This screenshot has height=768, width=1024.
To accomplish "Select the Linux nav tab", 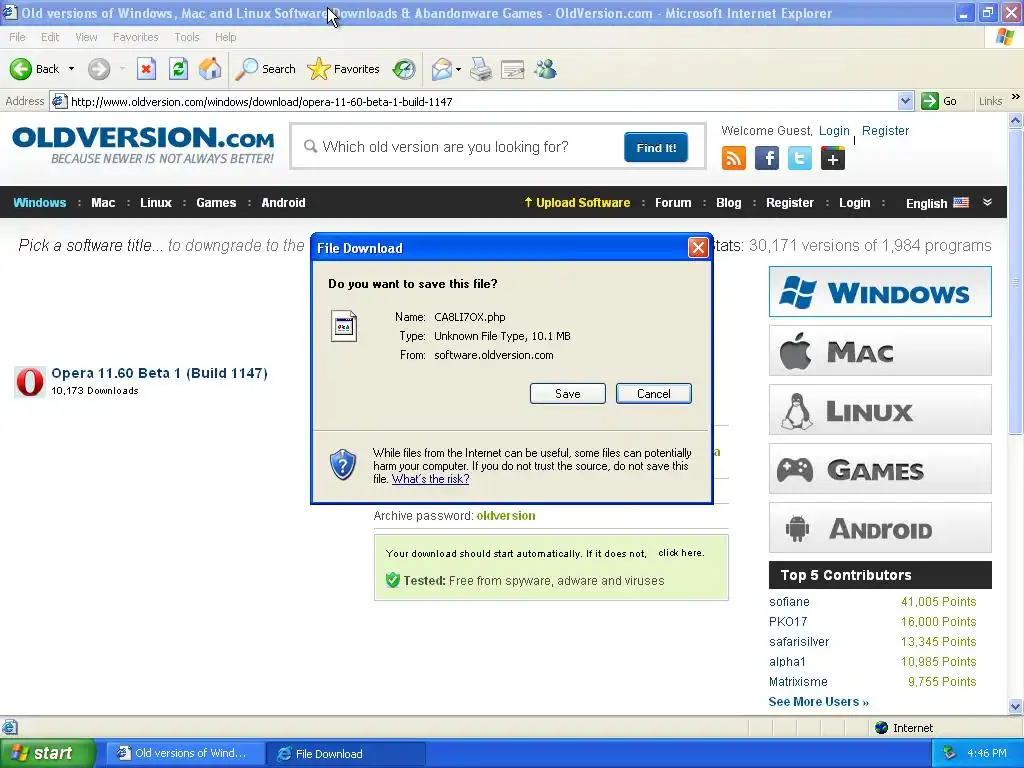I will point(156,202).
